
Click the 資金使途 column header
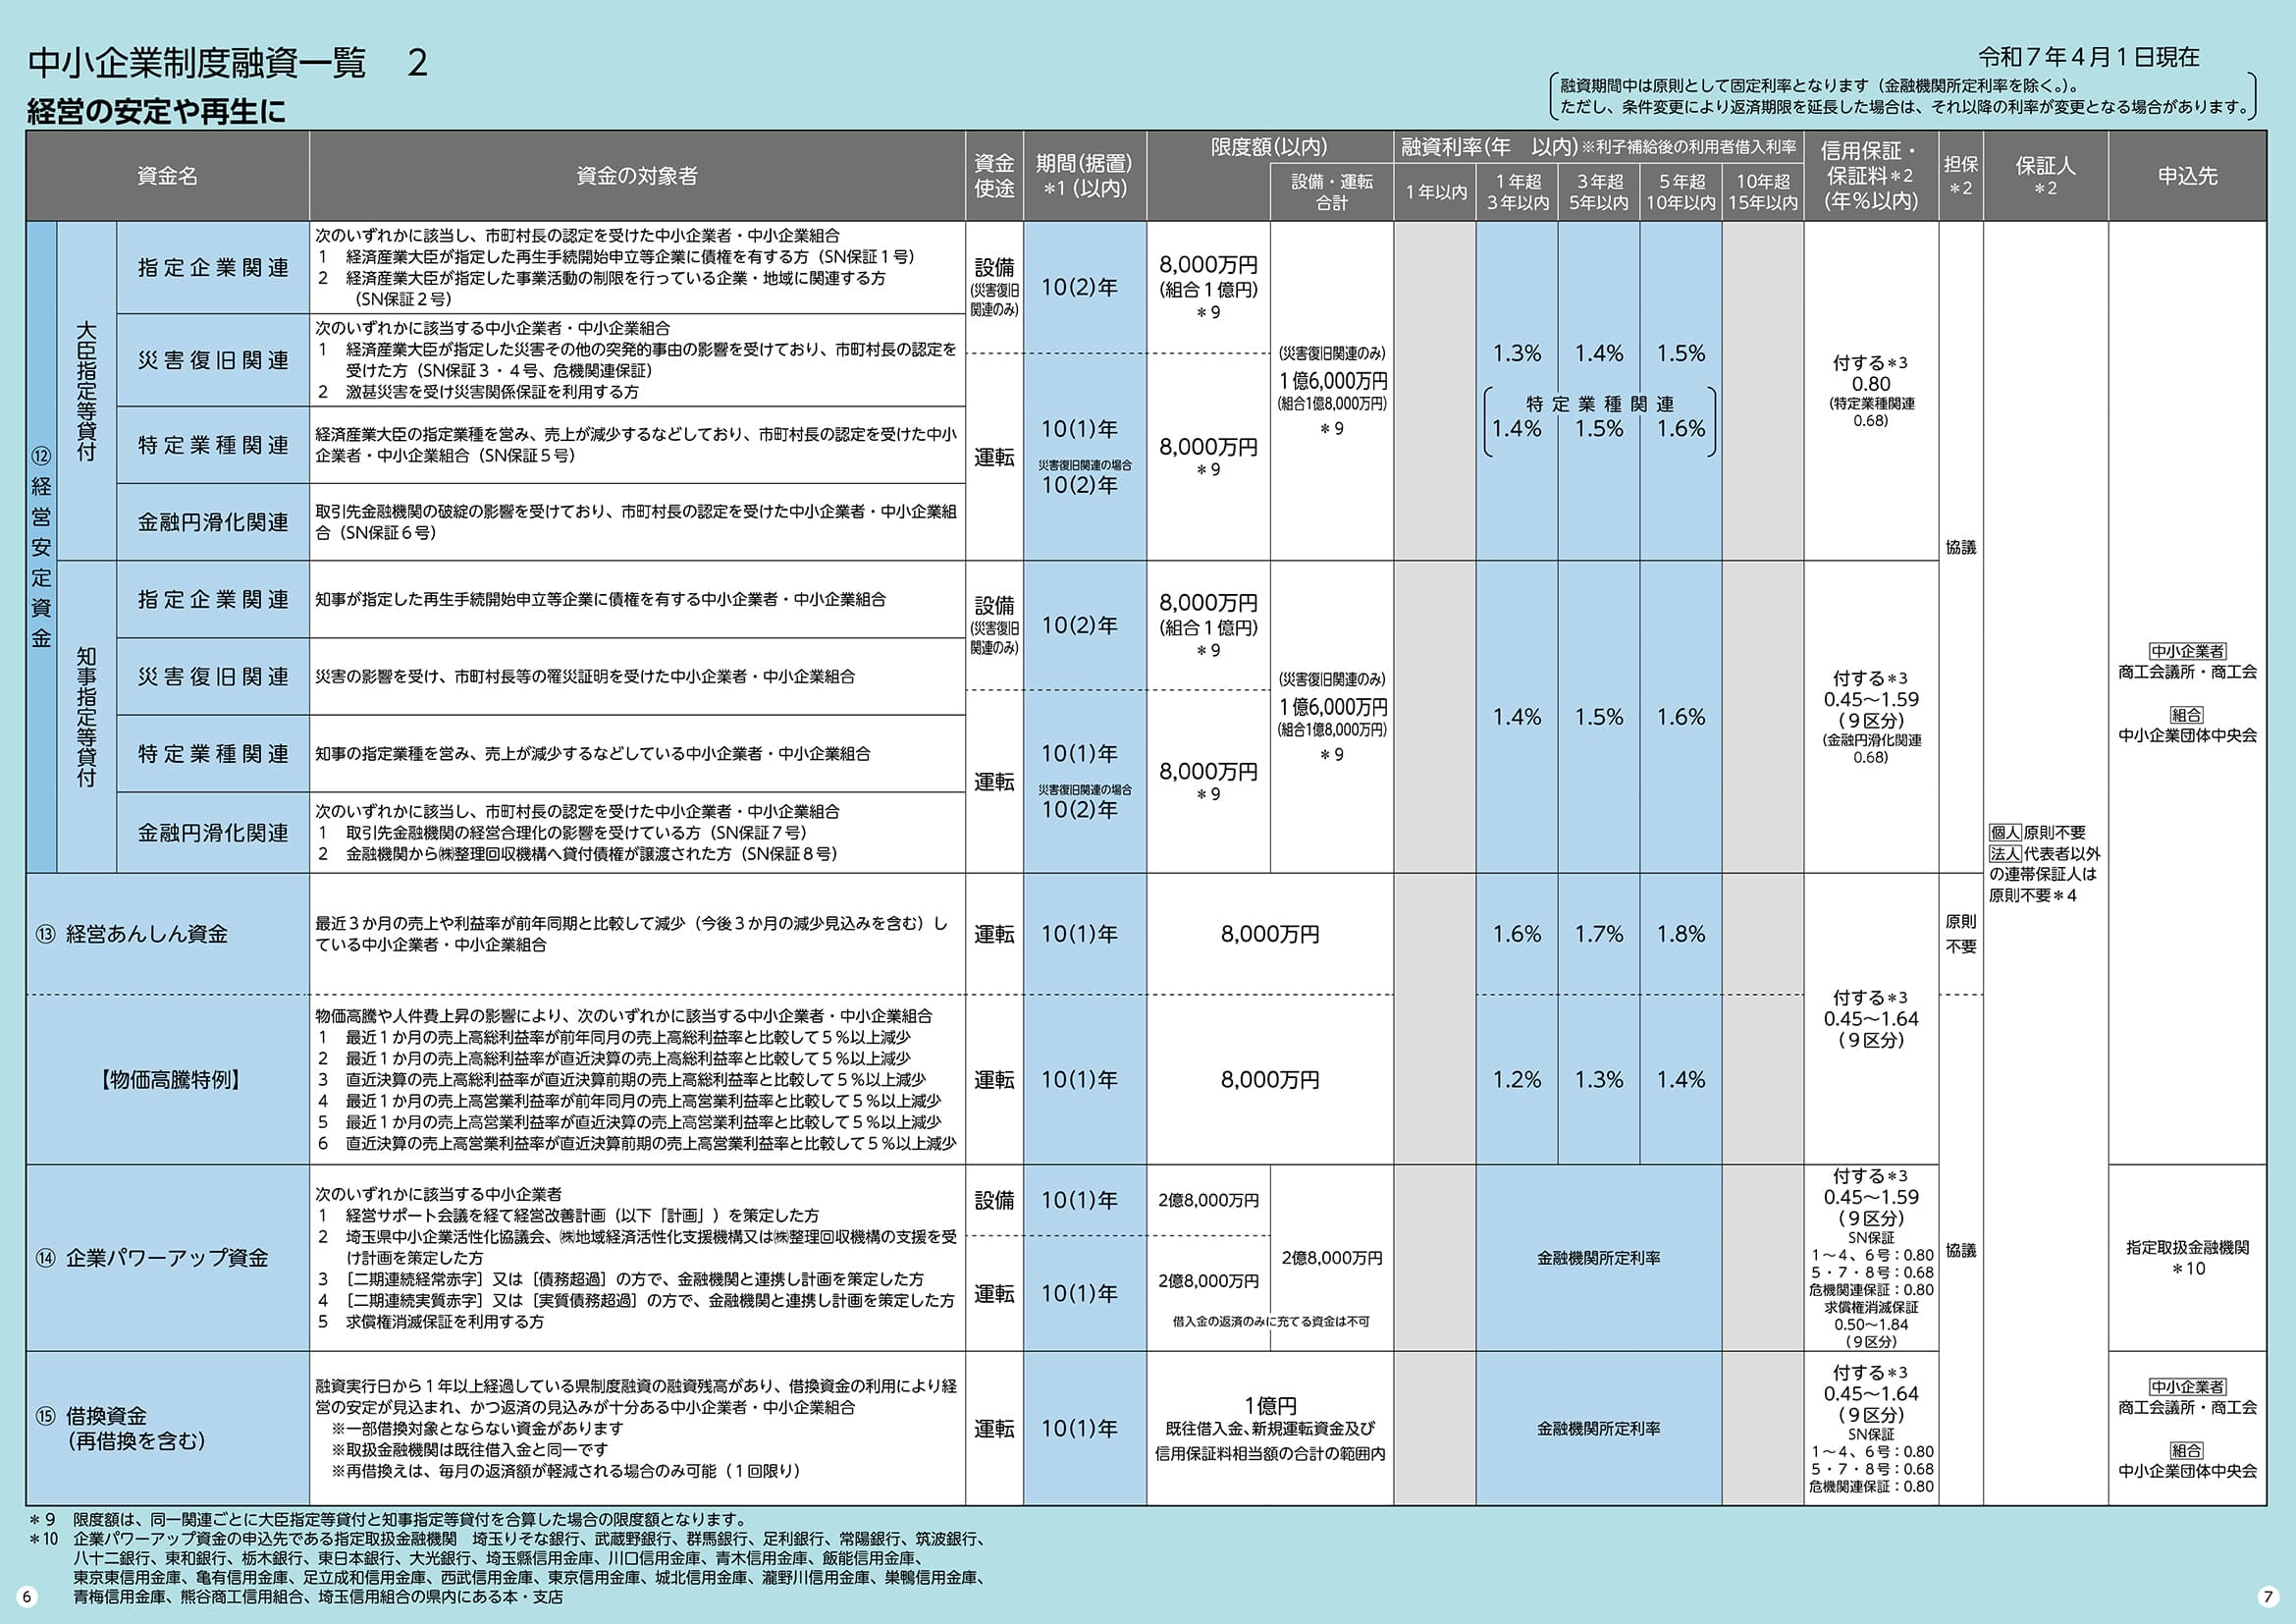pos(994,176)
